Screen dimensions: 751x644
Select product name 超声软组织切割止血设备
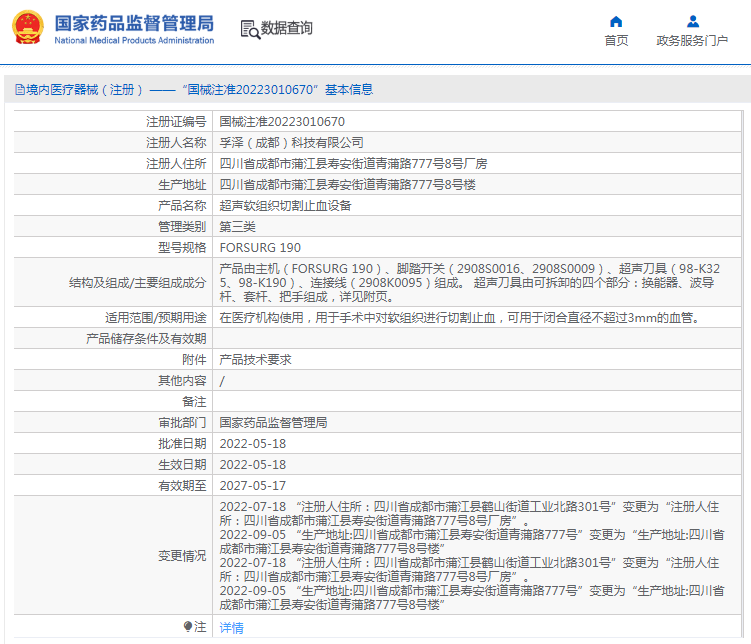click(x=285, y=206)
